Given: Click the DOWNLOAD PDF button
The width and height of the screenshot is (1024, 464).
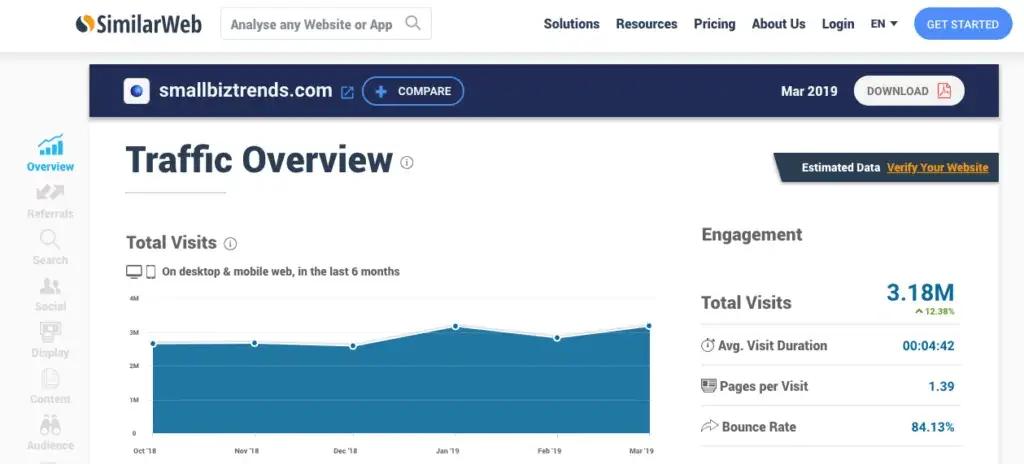Looking at the screenshot, I should click(x=908, y=91).
